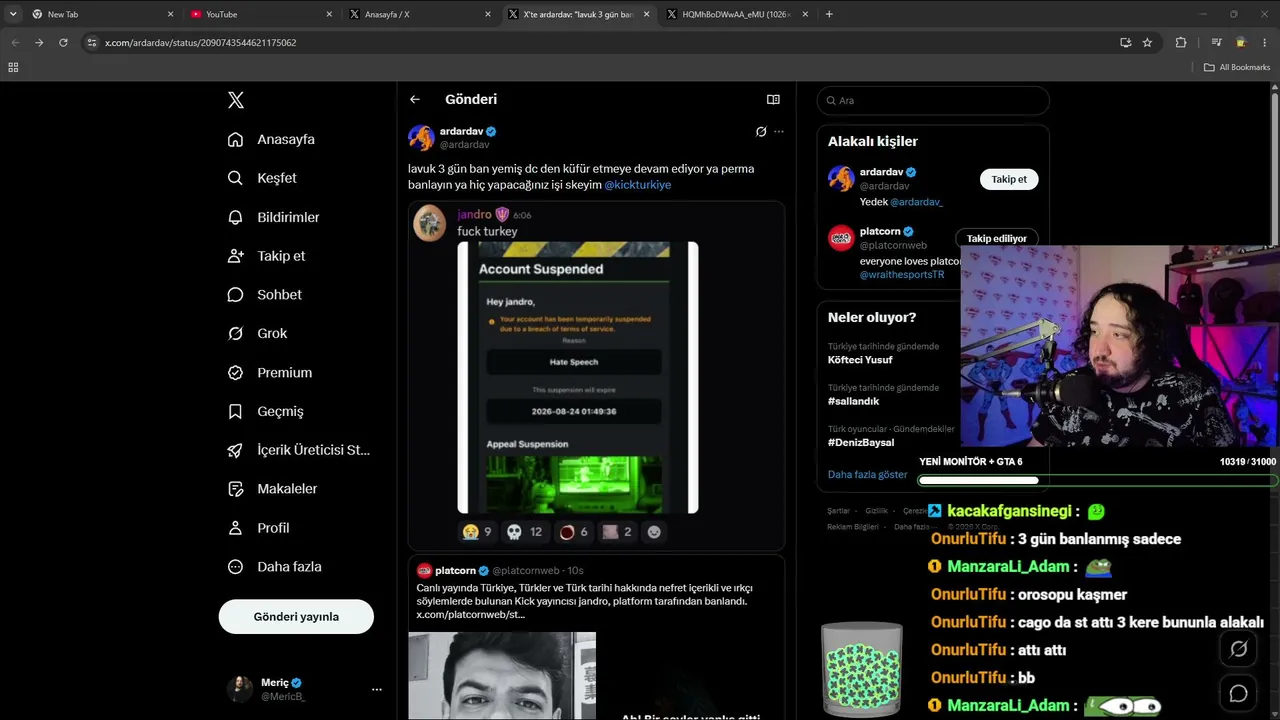This screenshot has height=720, width=1280.
Task: Open the floating messages button
Action: pos(1238,693)
